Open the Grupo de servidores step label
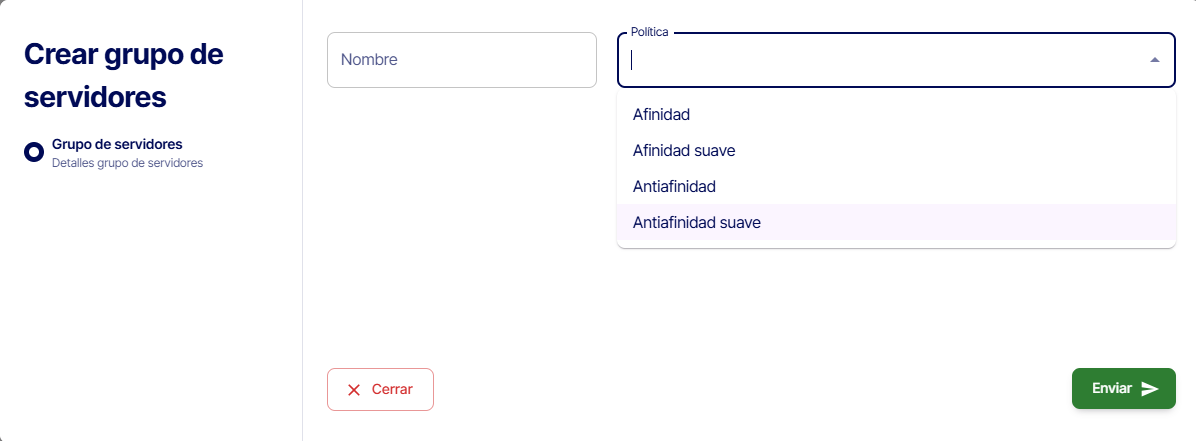 pyautogui.click(x=117, y=144)
